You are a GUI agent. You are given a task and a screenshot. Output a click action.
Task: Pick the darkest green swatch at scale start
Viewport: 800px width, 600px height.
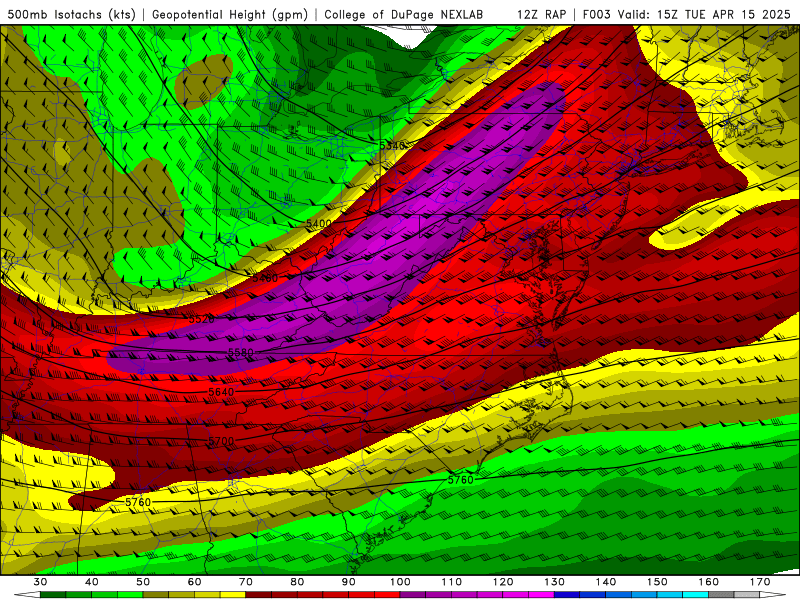(x=53, y=594)
